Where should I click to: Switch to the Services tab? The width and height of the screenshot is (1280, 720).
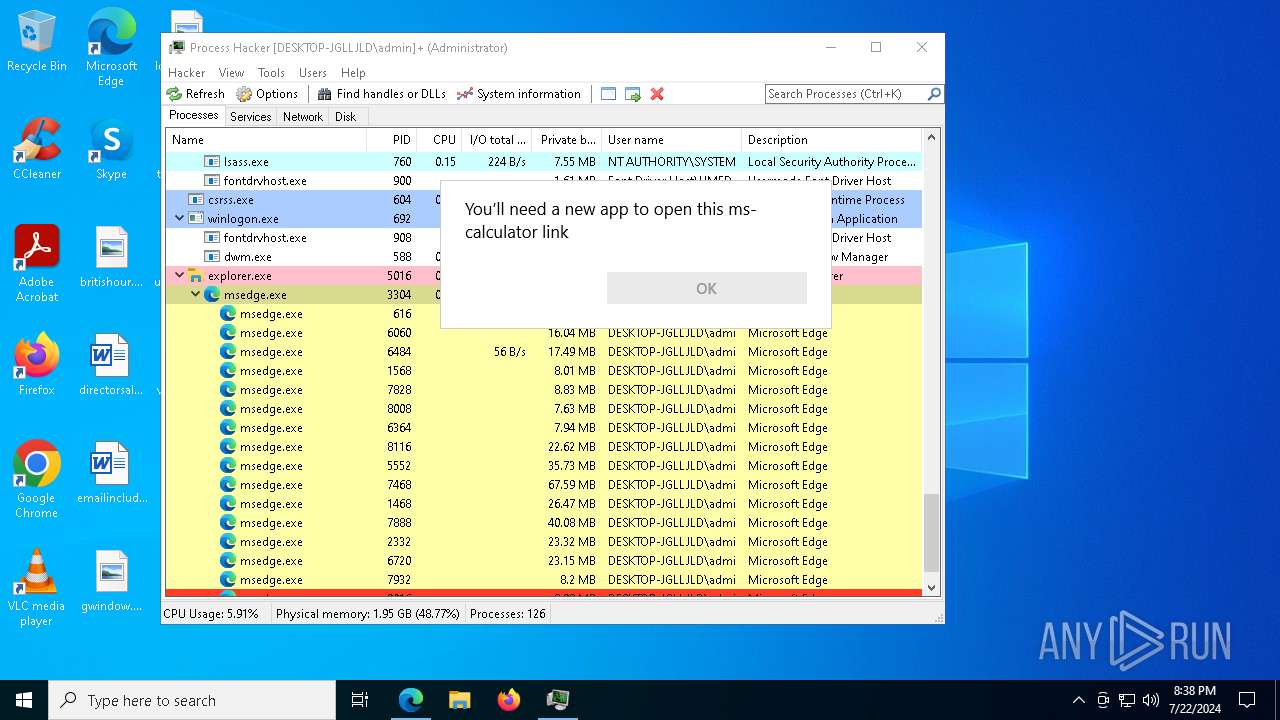(250, 117)
